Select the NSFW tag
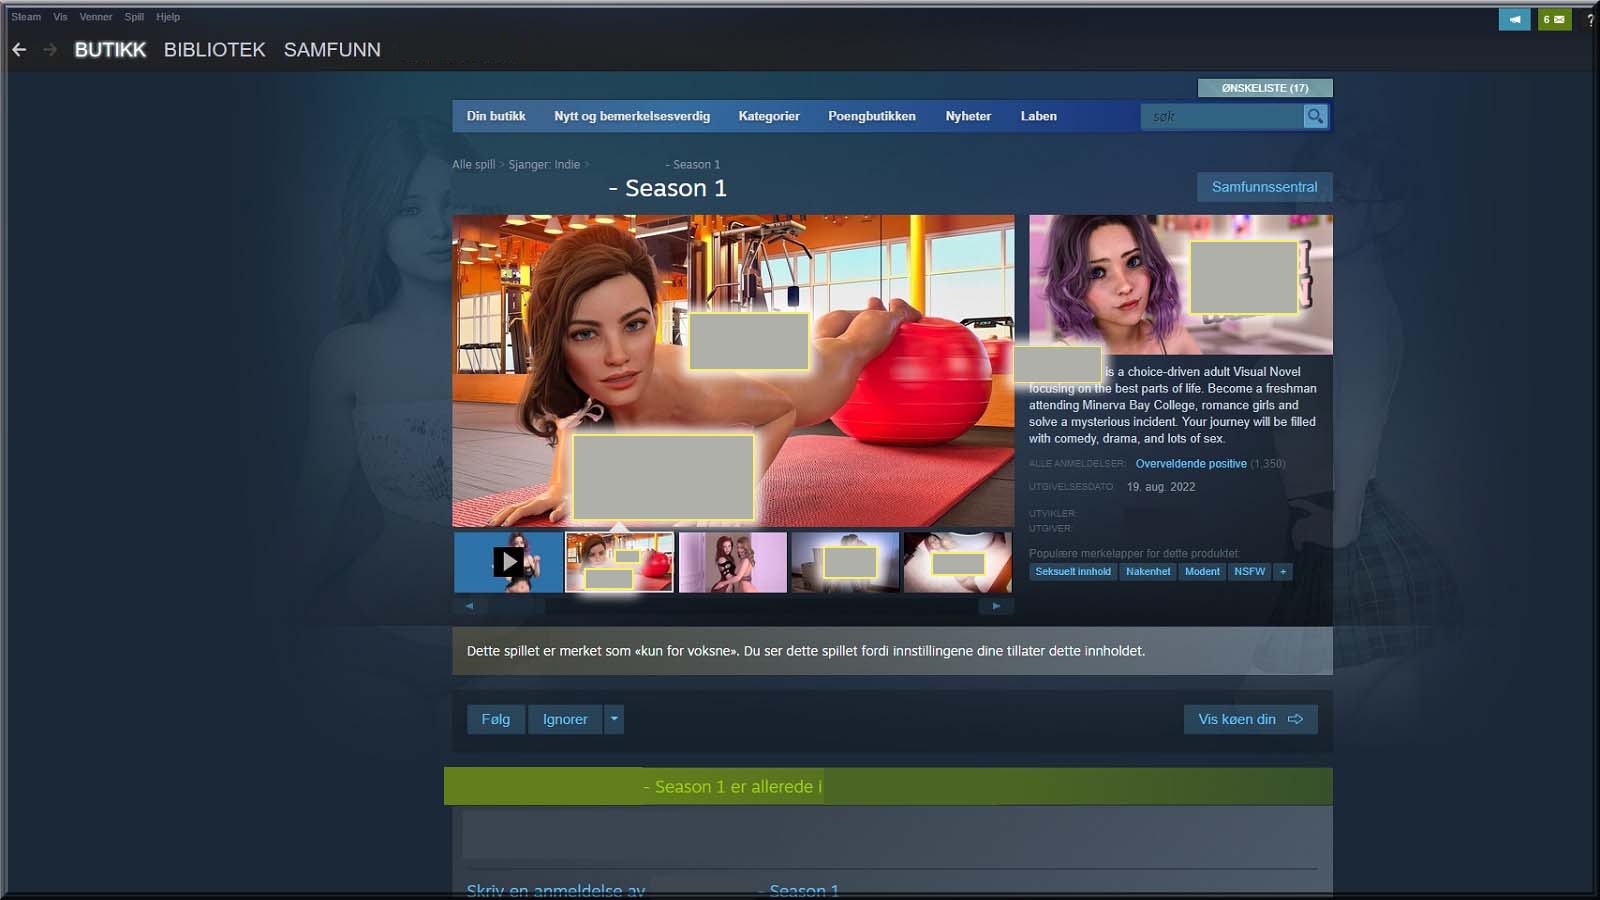This screenshot has height=900, width=1600. pyautogui.click(x=1249, y=572)
